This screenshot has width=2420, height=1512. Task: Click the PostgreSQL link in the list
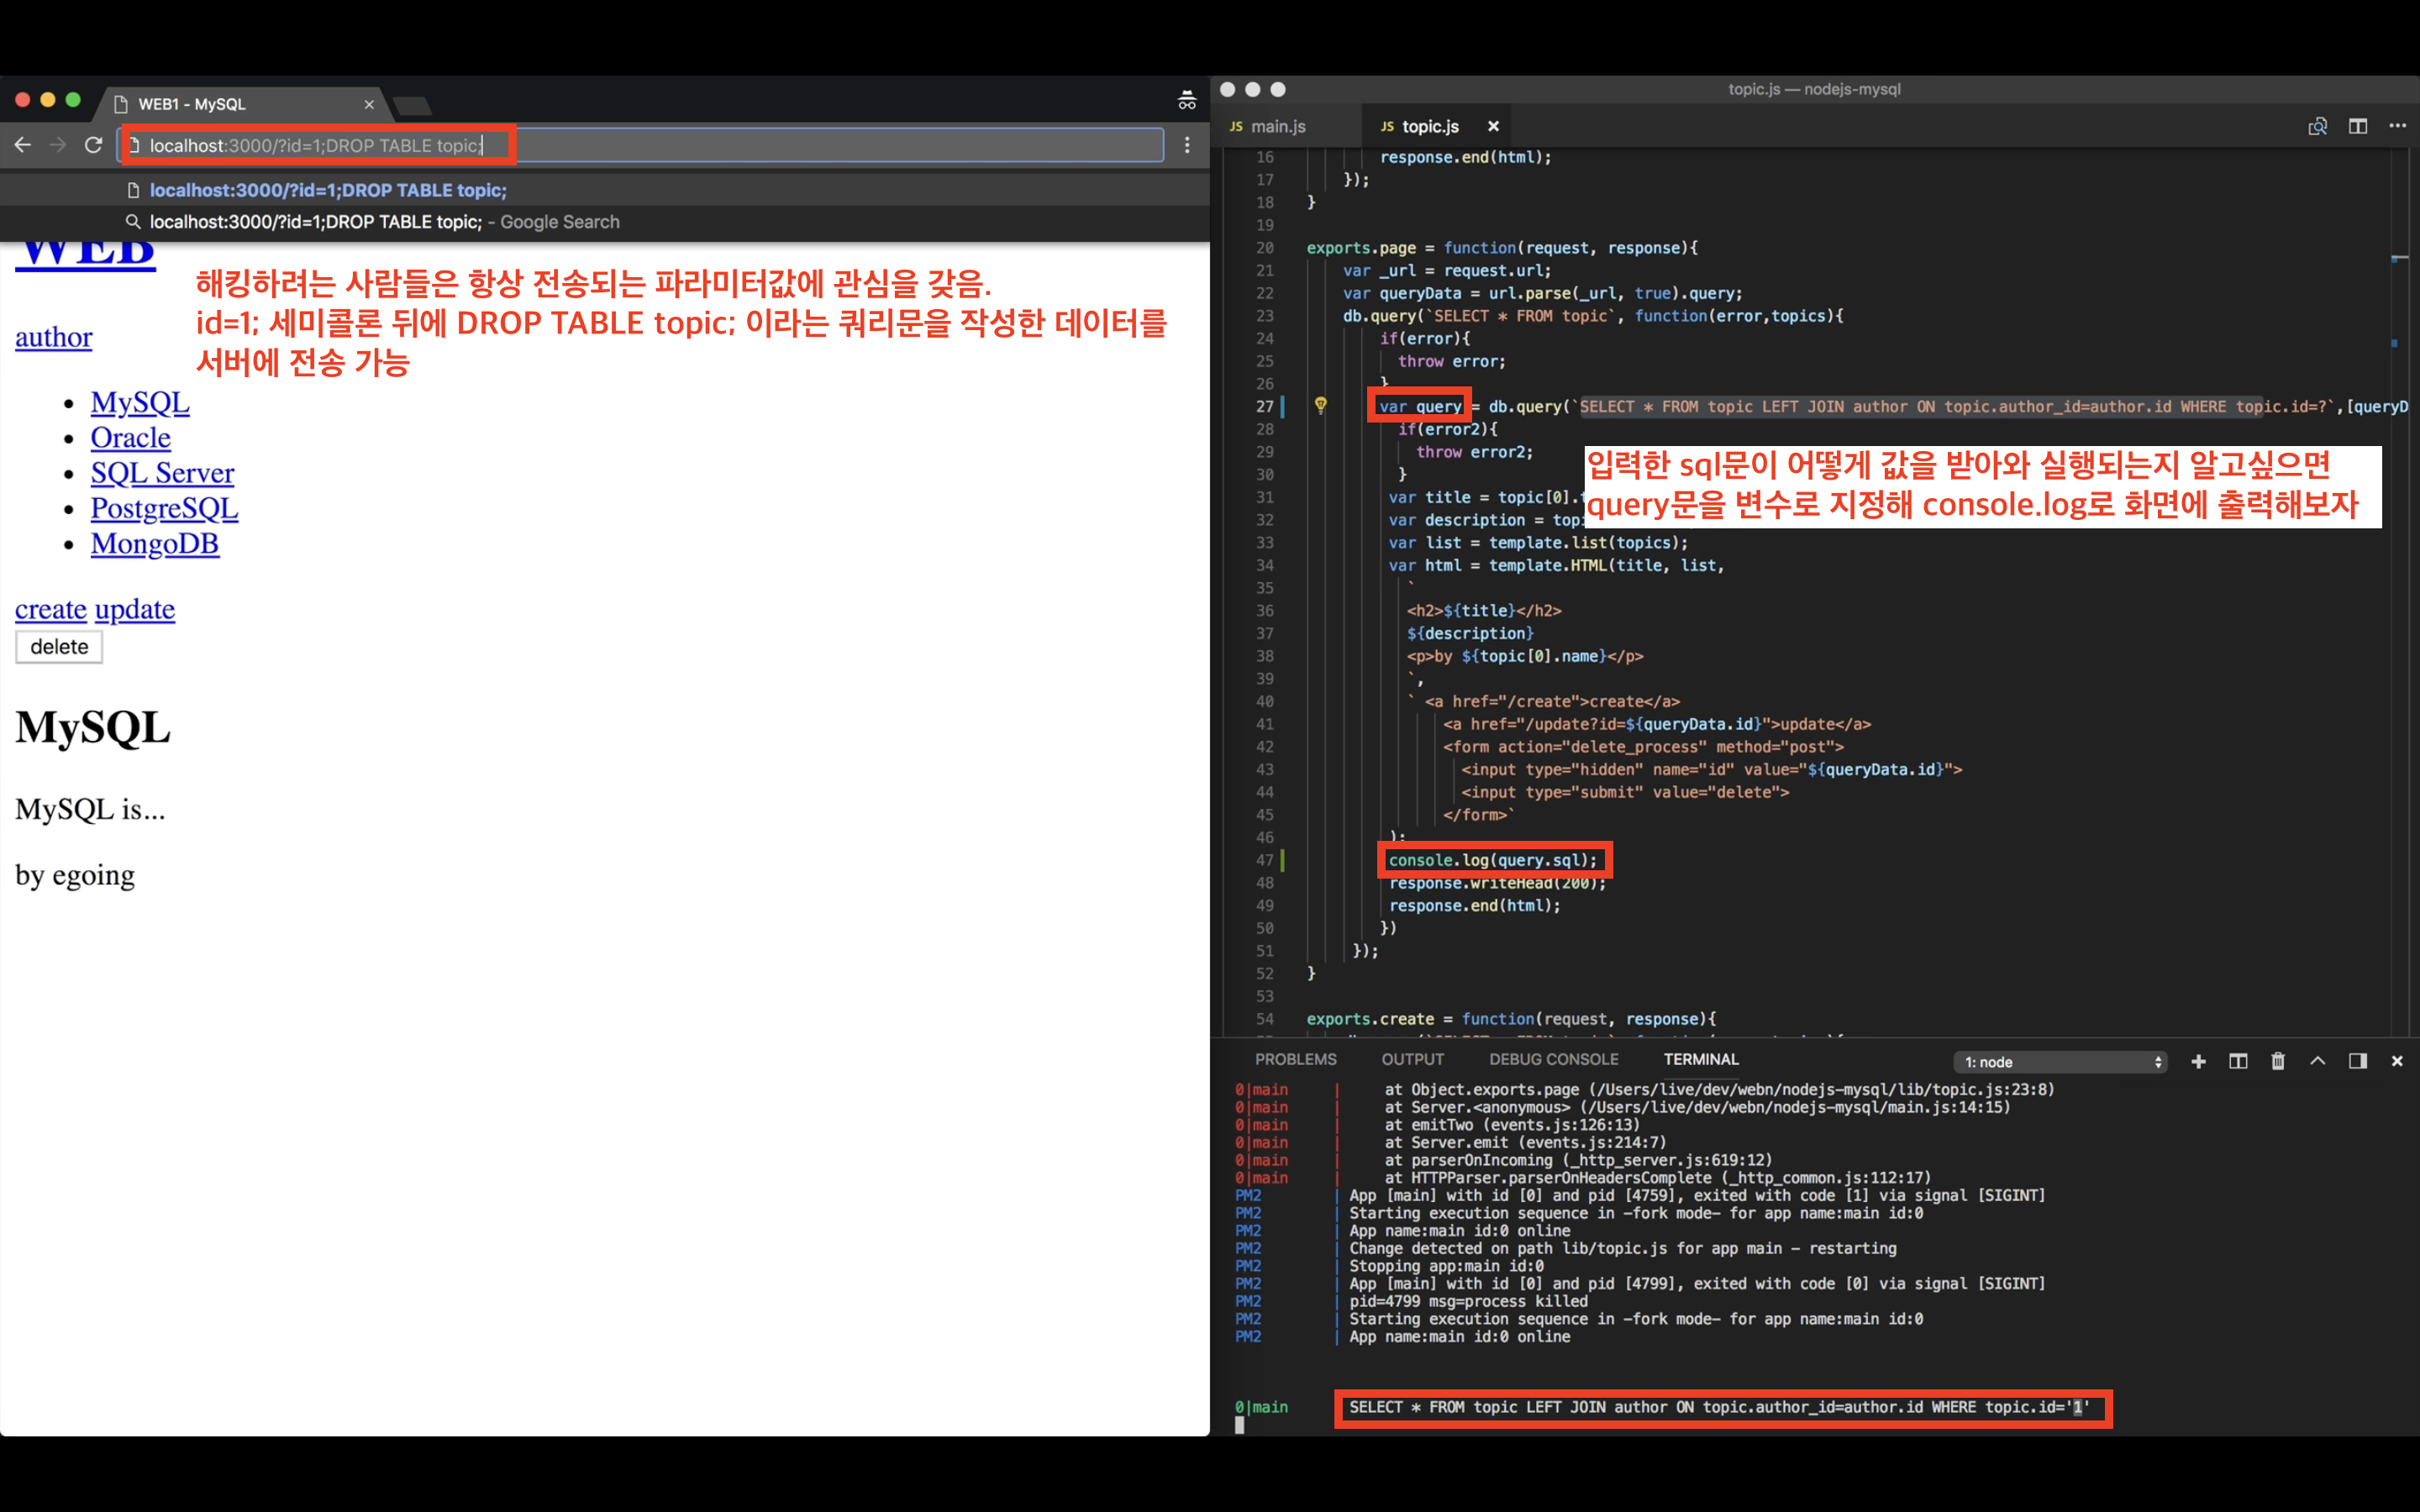click(x=164, y=508)
